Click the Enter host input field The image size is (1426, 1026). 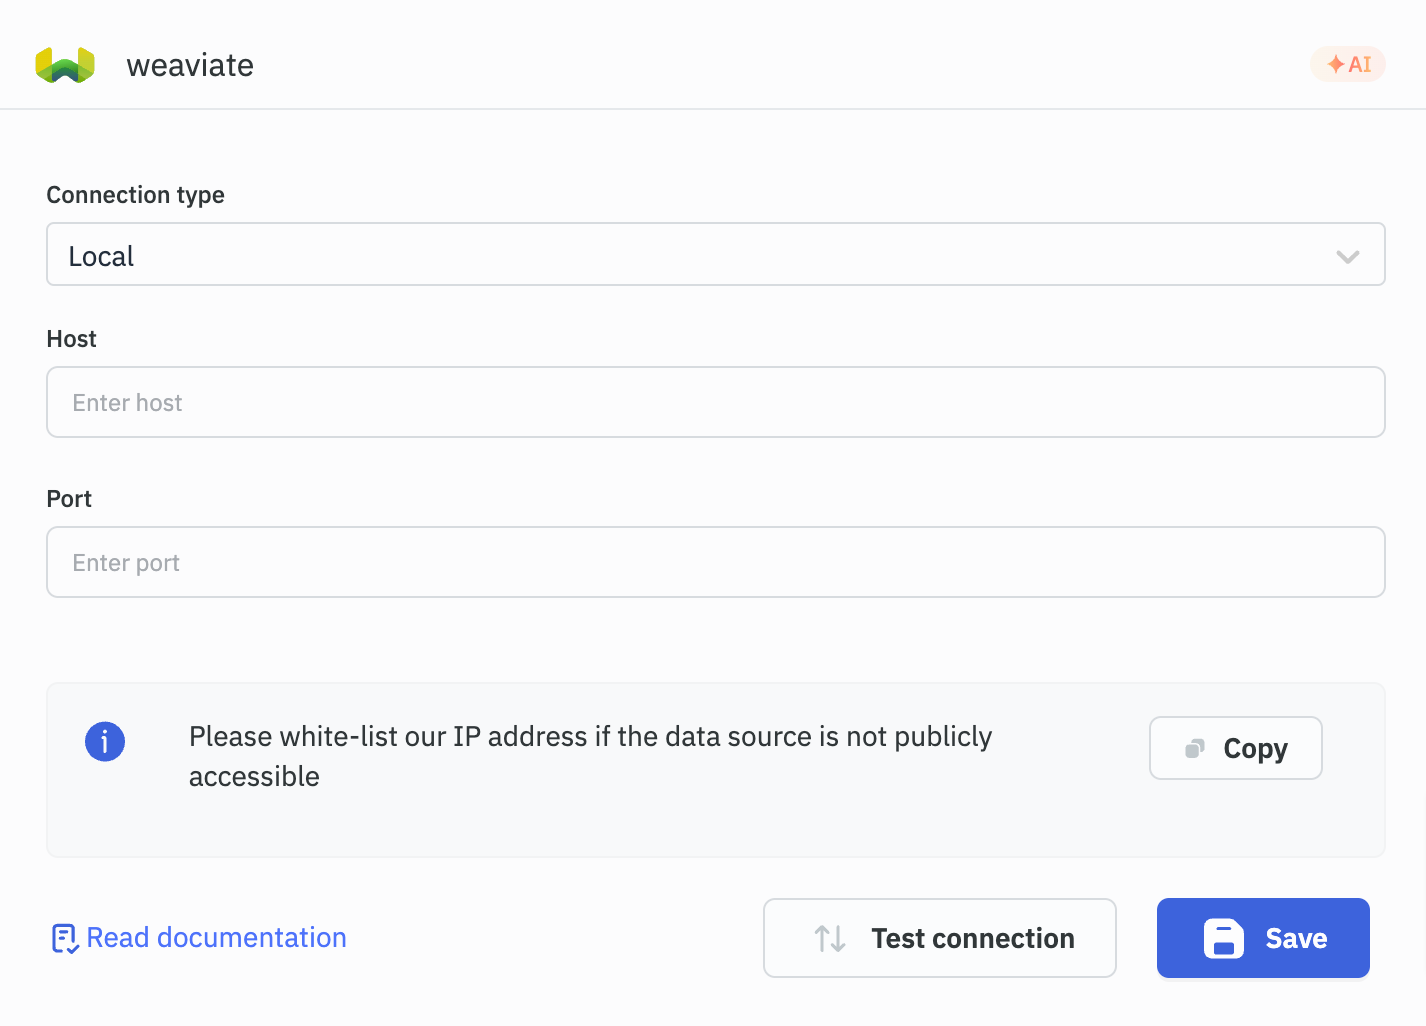(x=714, y=402)
